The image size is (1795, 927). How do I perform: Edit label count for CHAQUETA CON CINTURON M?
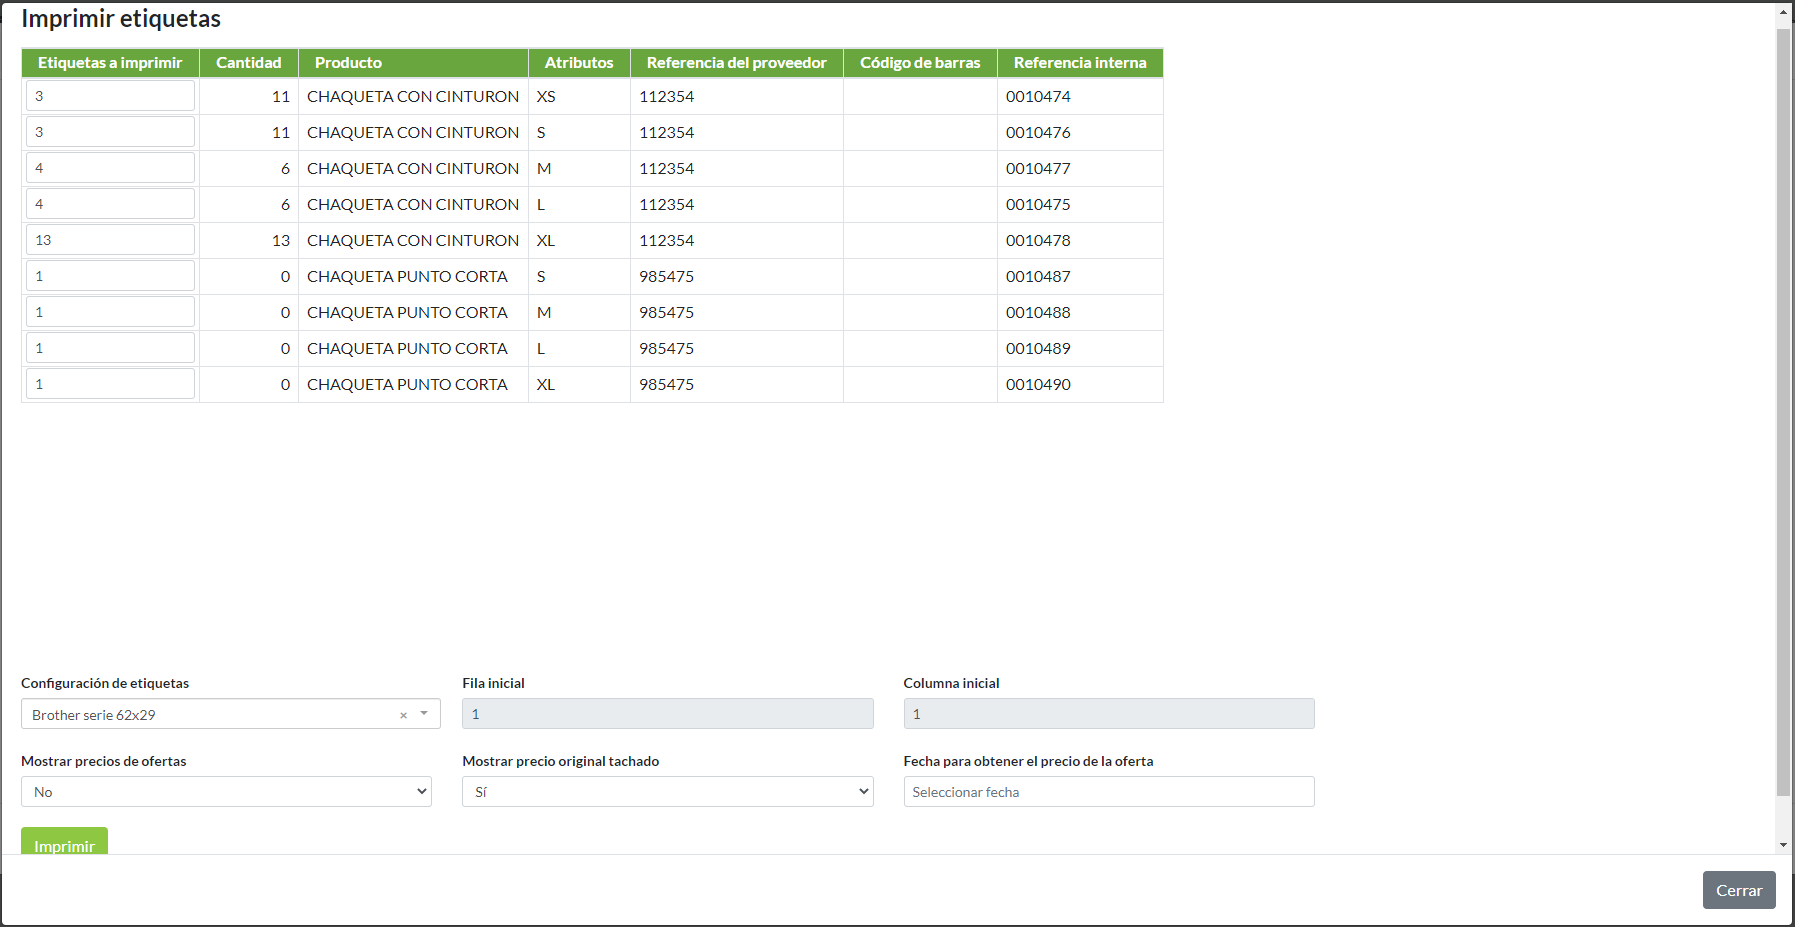click(110, 168)
